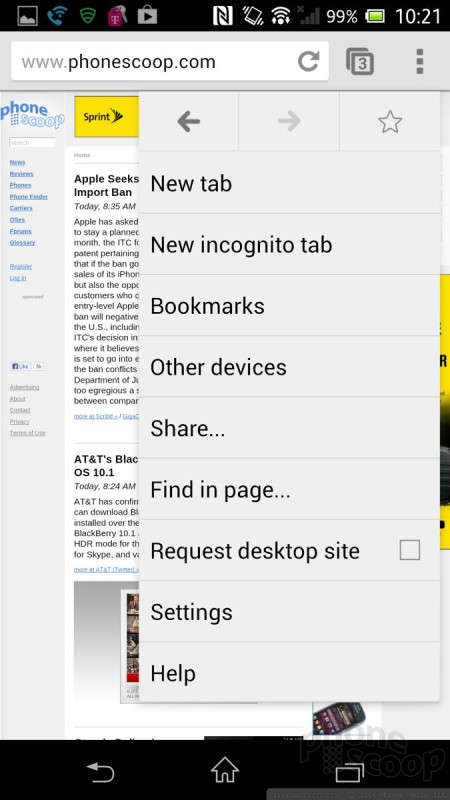
Task: Open recent apps from the navigation bar
Action: [349, 771]
